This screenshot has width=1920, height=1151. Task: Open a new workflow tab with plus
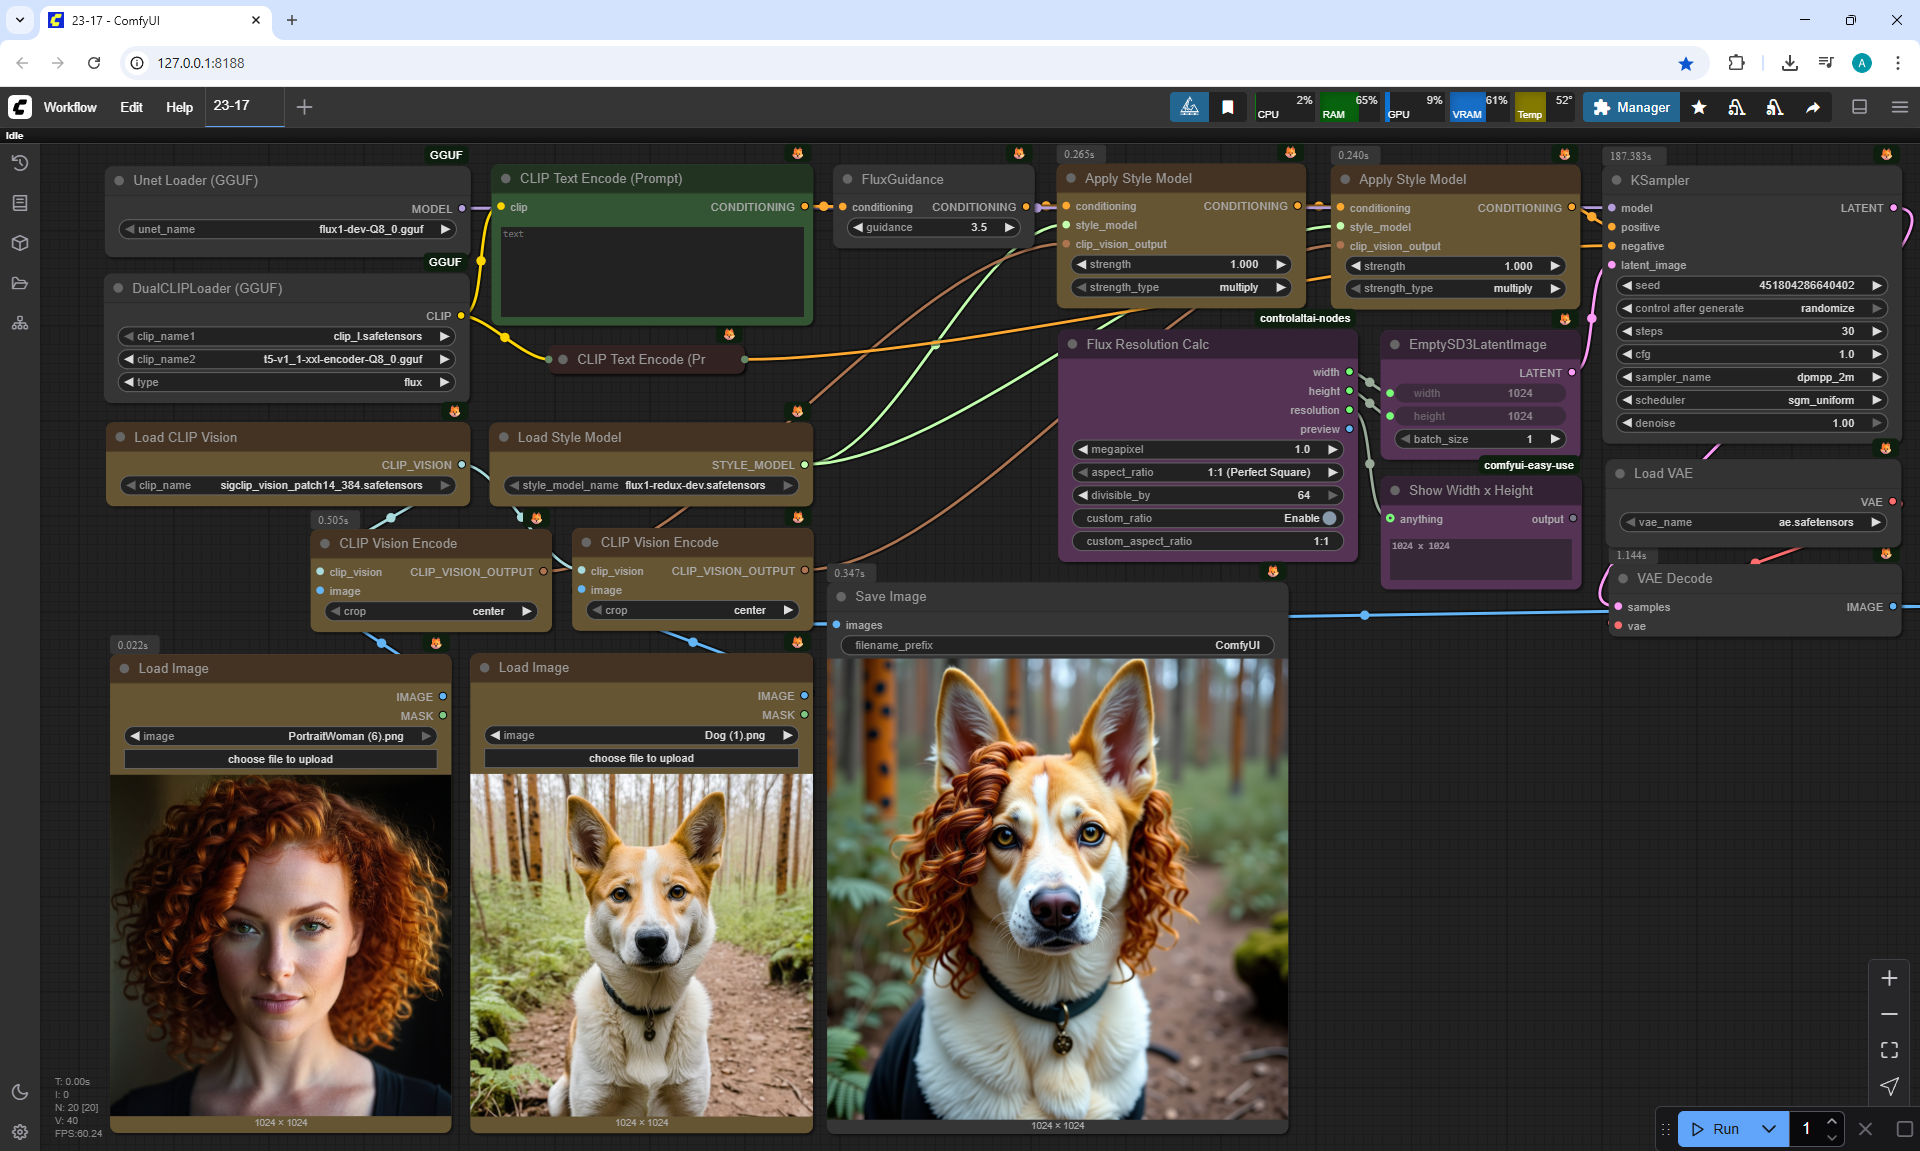pyautogui.click(x=305, y=107)
